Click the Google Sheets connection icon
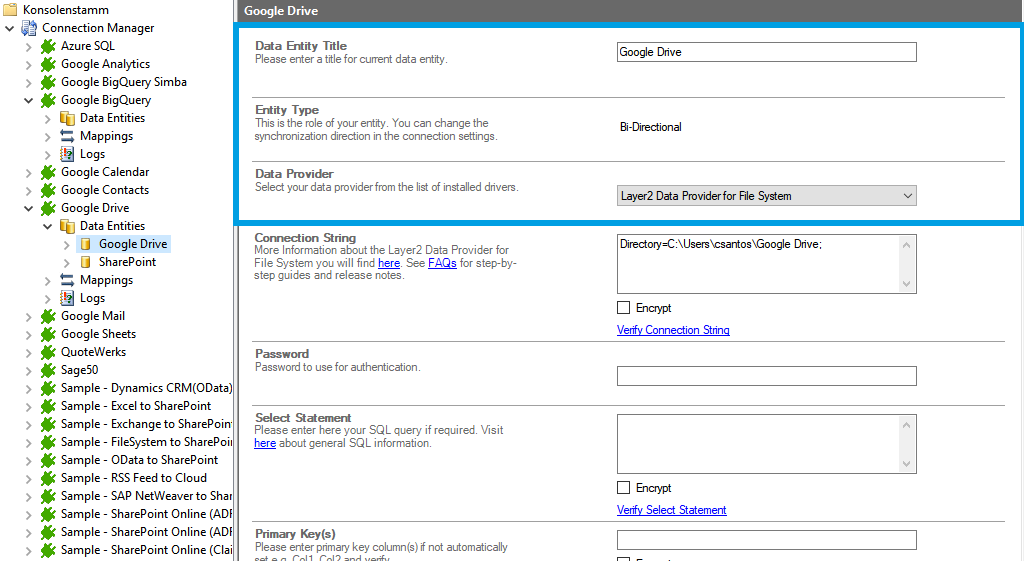Image resolution: width=1024 pixels, height=561 pixels. click(x=48, y=334)
